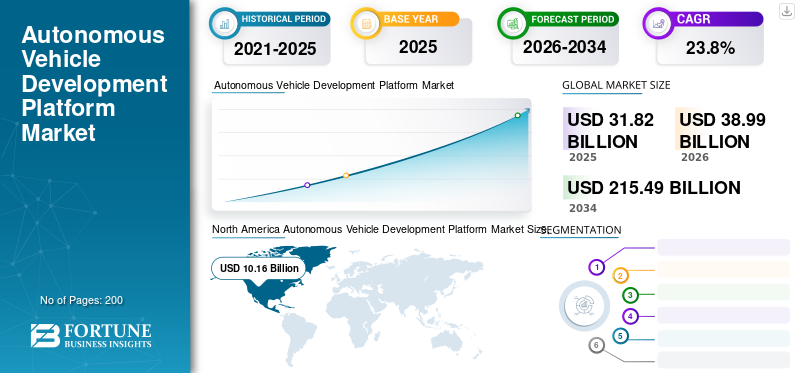Select segmentation circle number 6

click(x=596, y=345)
